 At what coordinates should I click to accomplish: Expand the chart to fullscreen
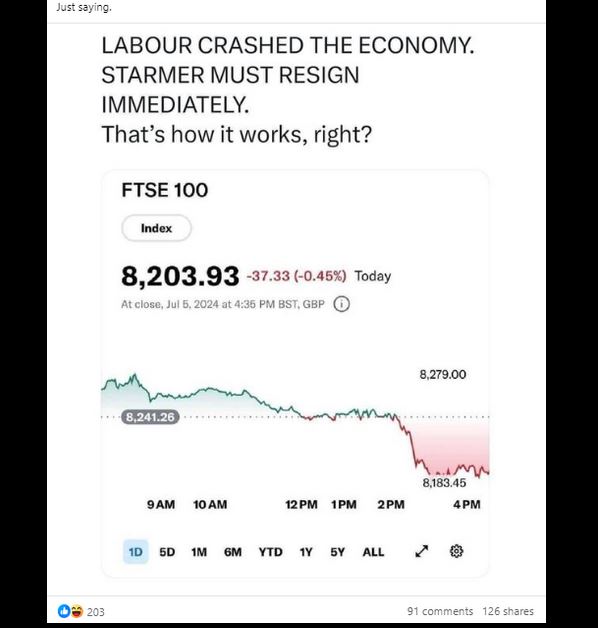pyautogui.click(x=422, y=551)
